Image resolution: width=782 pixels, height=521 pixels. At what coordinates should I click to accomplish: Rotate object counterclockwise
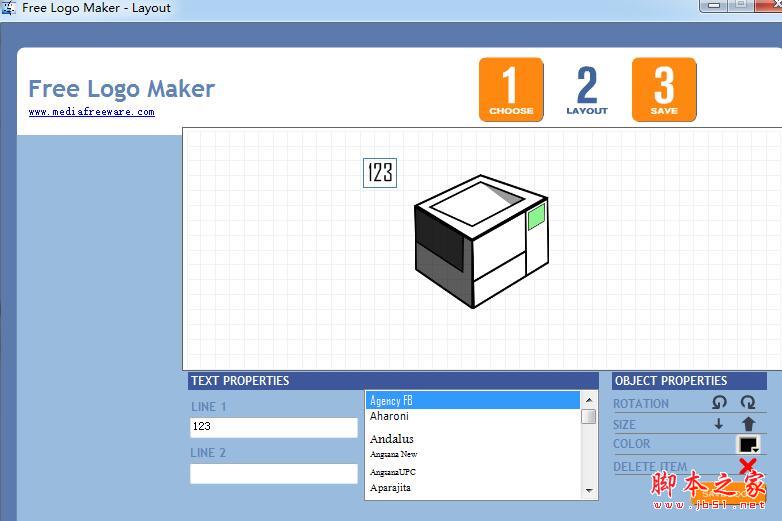719,402
